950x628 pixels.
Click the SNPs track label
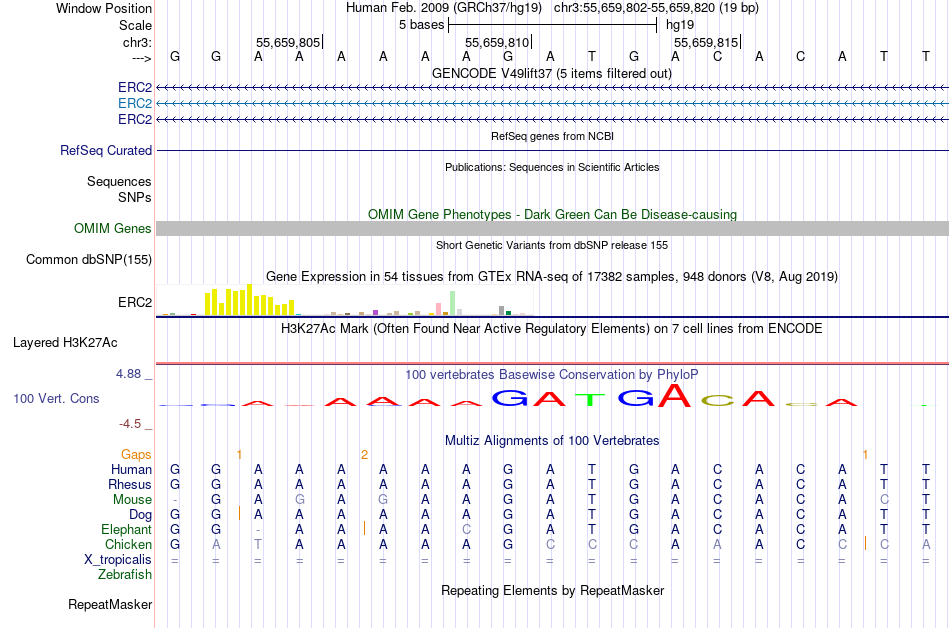point(135,197)
